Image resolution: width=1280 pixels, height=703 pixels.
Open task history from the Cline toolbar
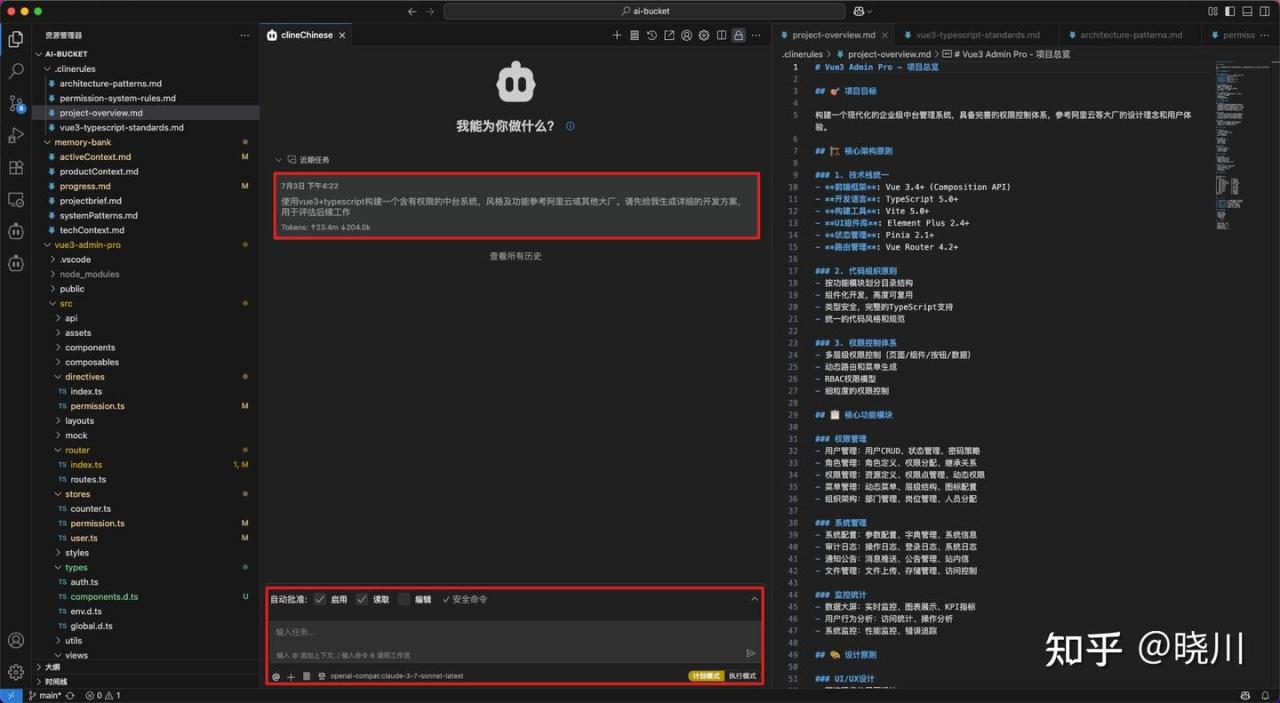(652, 35)
